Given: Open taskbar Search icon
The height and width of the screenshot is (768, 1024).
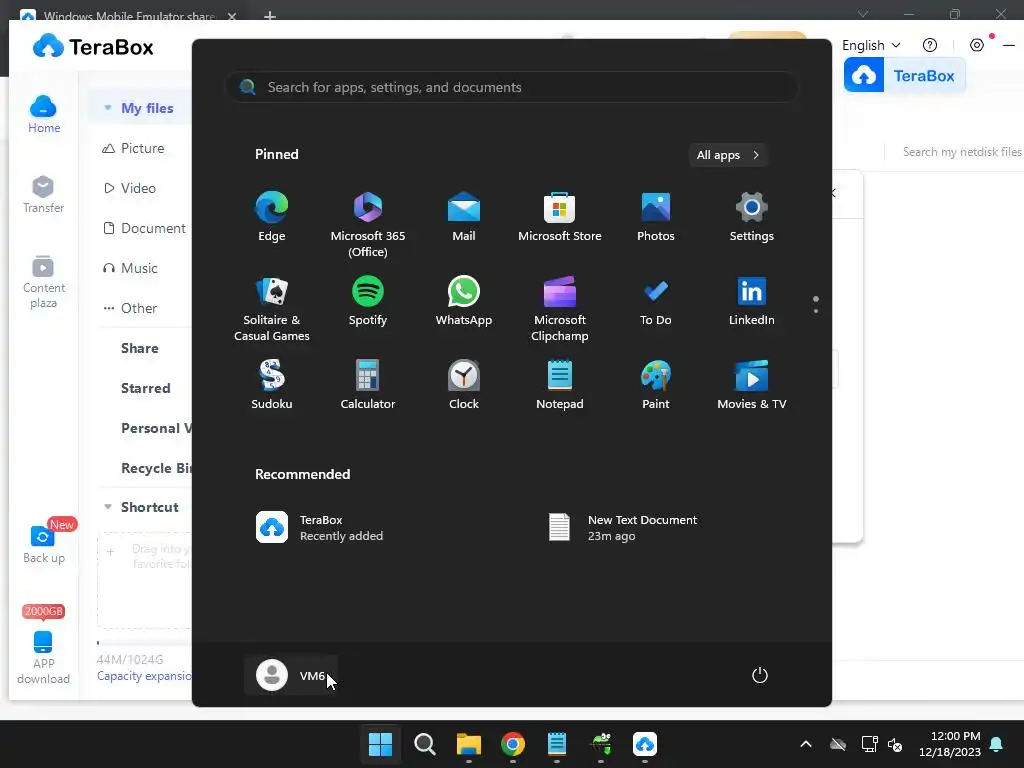Looking at the screenshot, I should click(x=424, y=744).
